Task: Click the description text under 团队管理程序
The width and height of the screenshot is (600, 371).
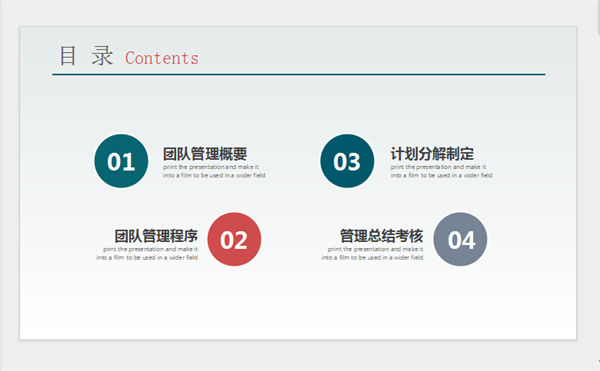Action: (147, 253)
